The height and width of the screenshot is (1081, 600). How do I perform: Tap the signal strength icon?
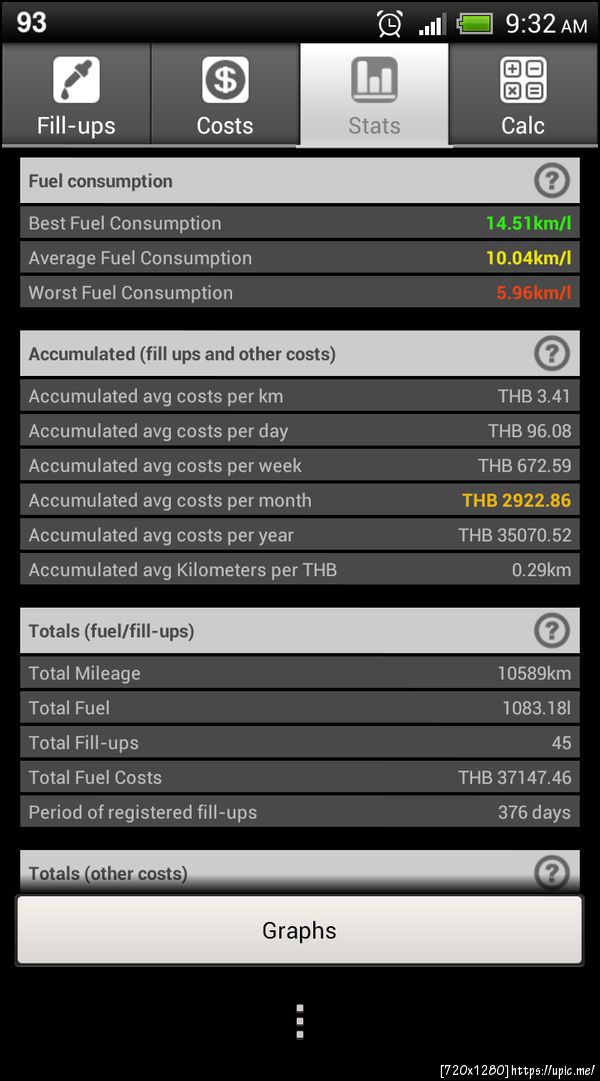pos(432,23)
